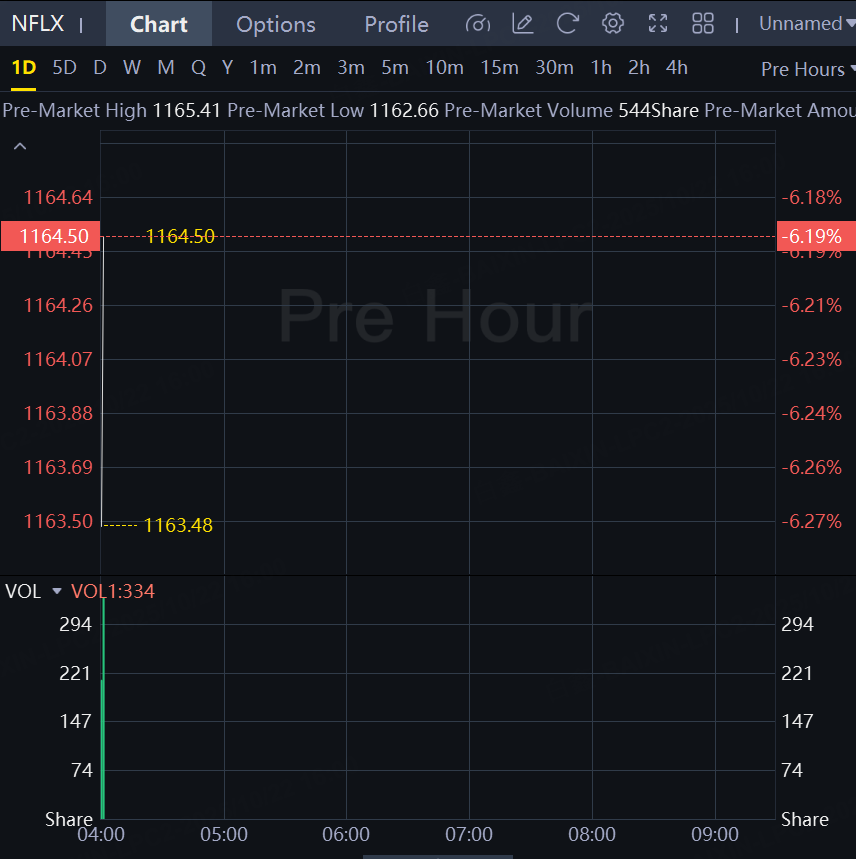The image size is (856, 859).
Task: Click the NFLX ticker symbol
Action: tap(37, 24)
